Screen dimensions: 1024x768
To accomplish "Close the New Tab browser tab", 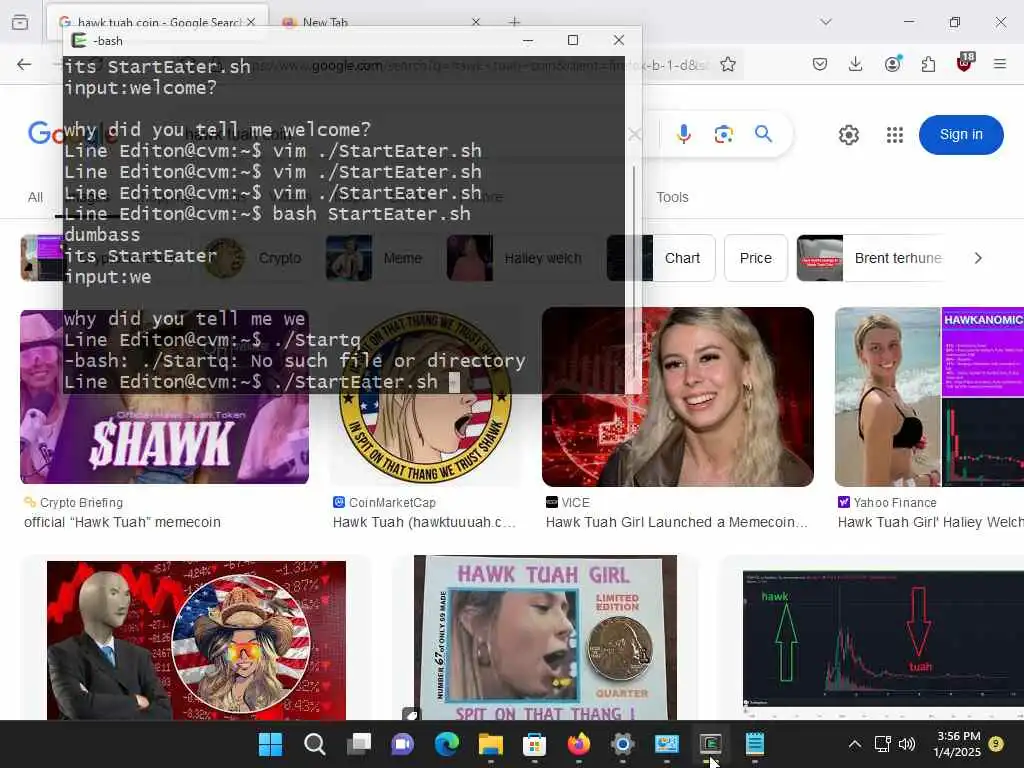I will pyautogui.click(x=475, y=22).
